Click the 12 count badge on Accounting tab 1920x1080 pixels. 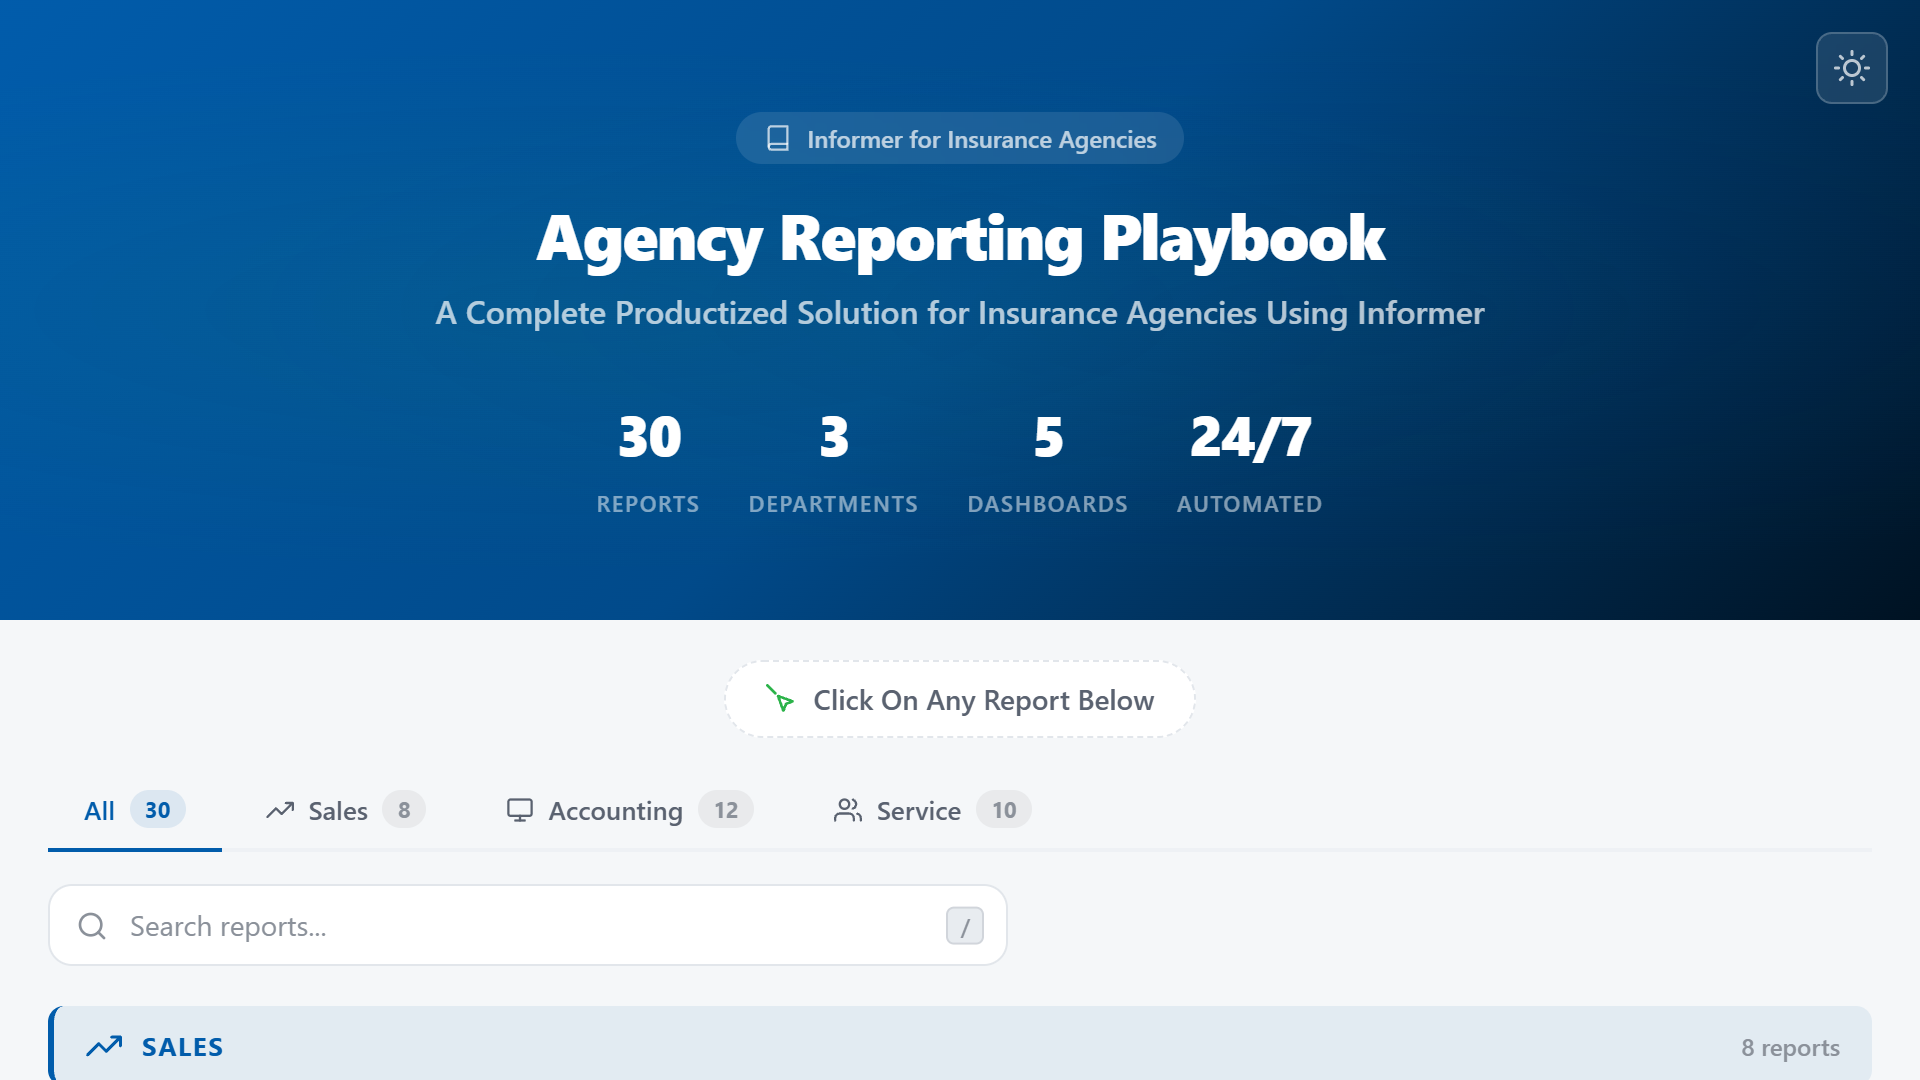point(725,810)
